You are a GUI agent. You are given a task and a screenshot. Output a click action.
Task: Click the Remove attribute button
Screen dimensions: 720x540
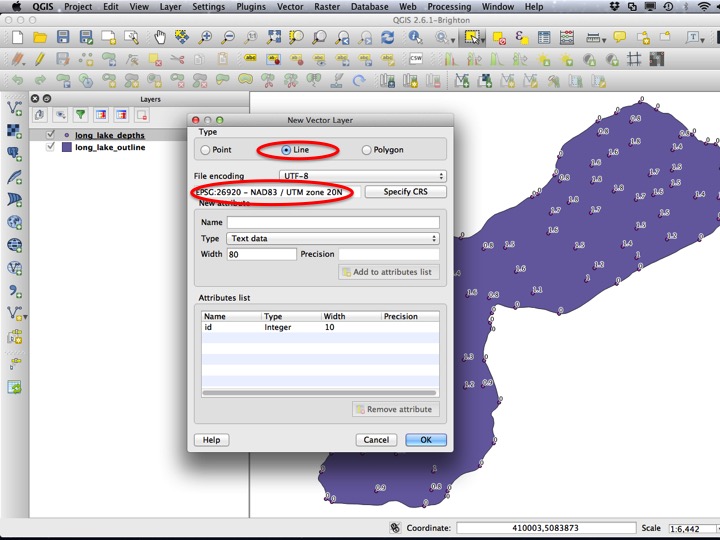(395, 409)
